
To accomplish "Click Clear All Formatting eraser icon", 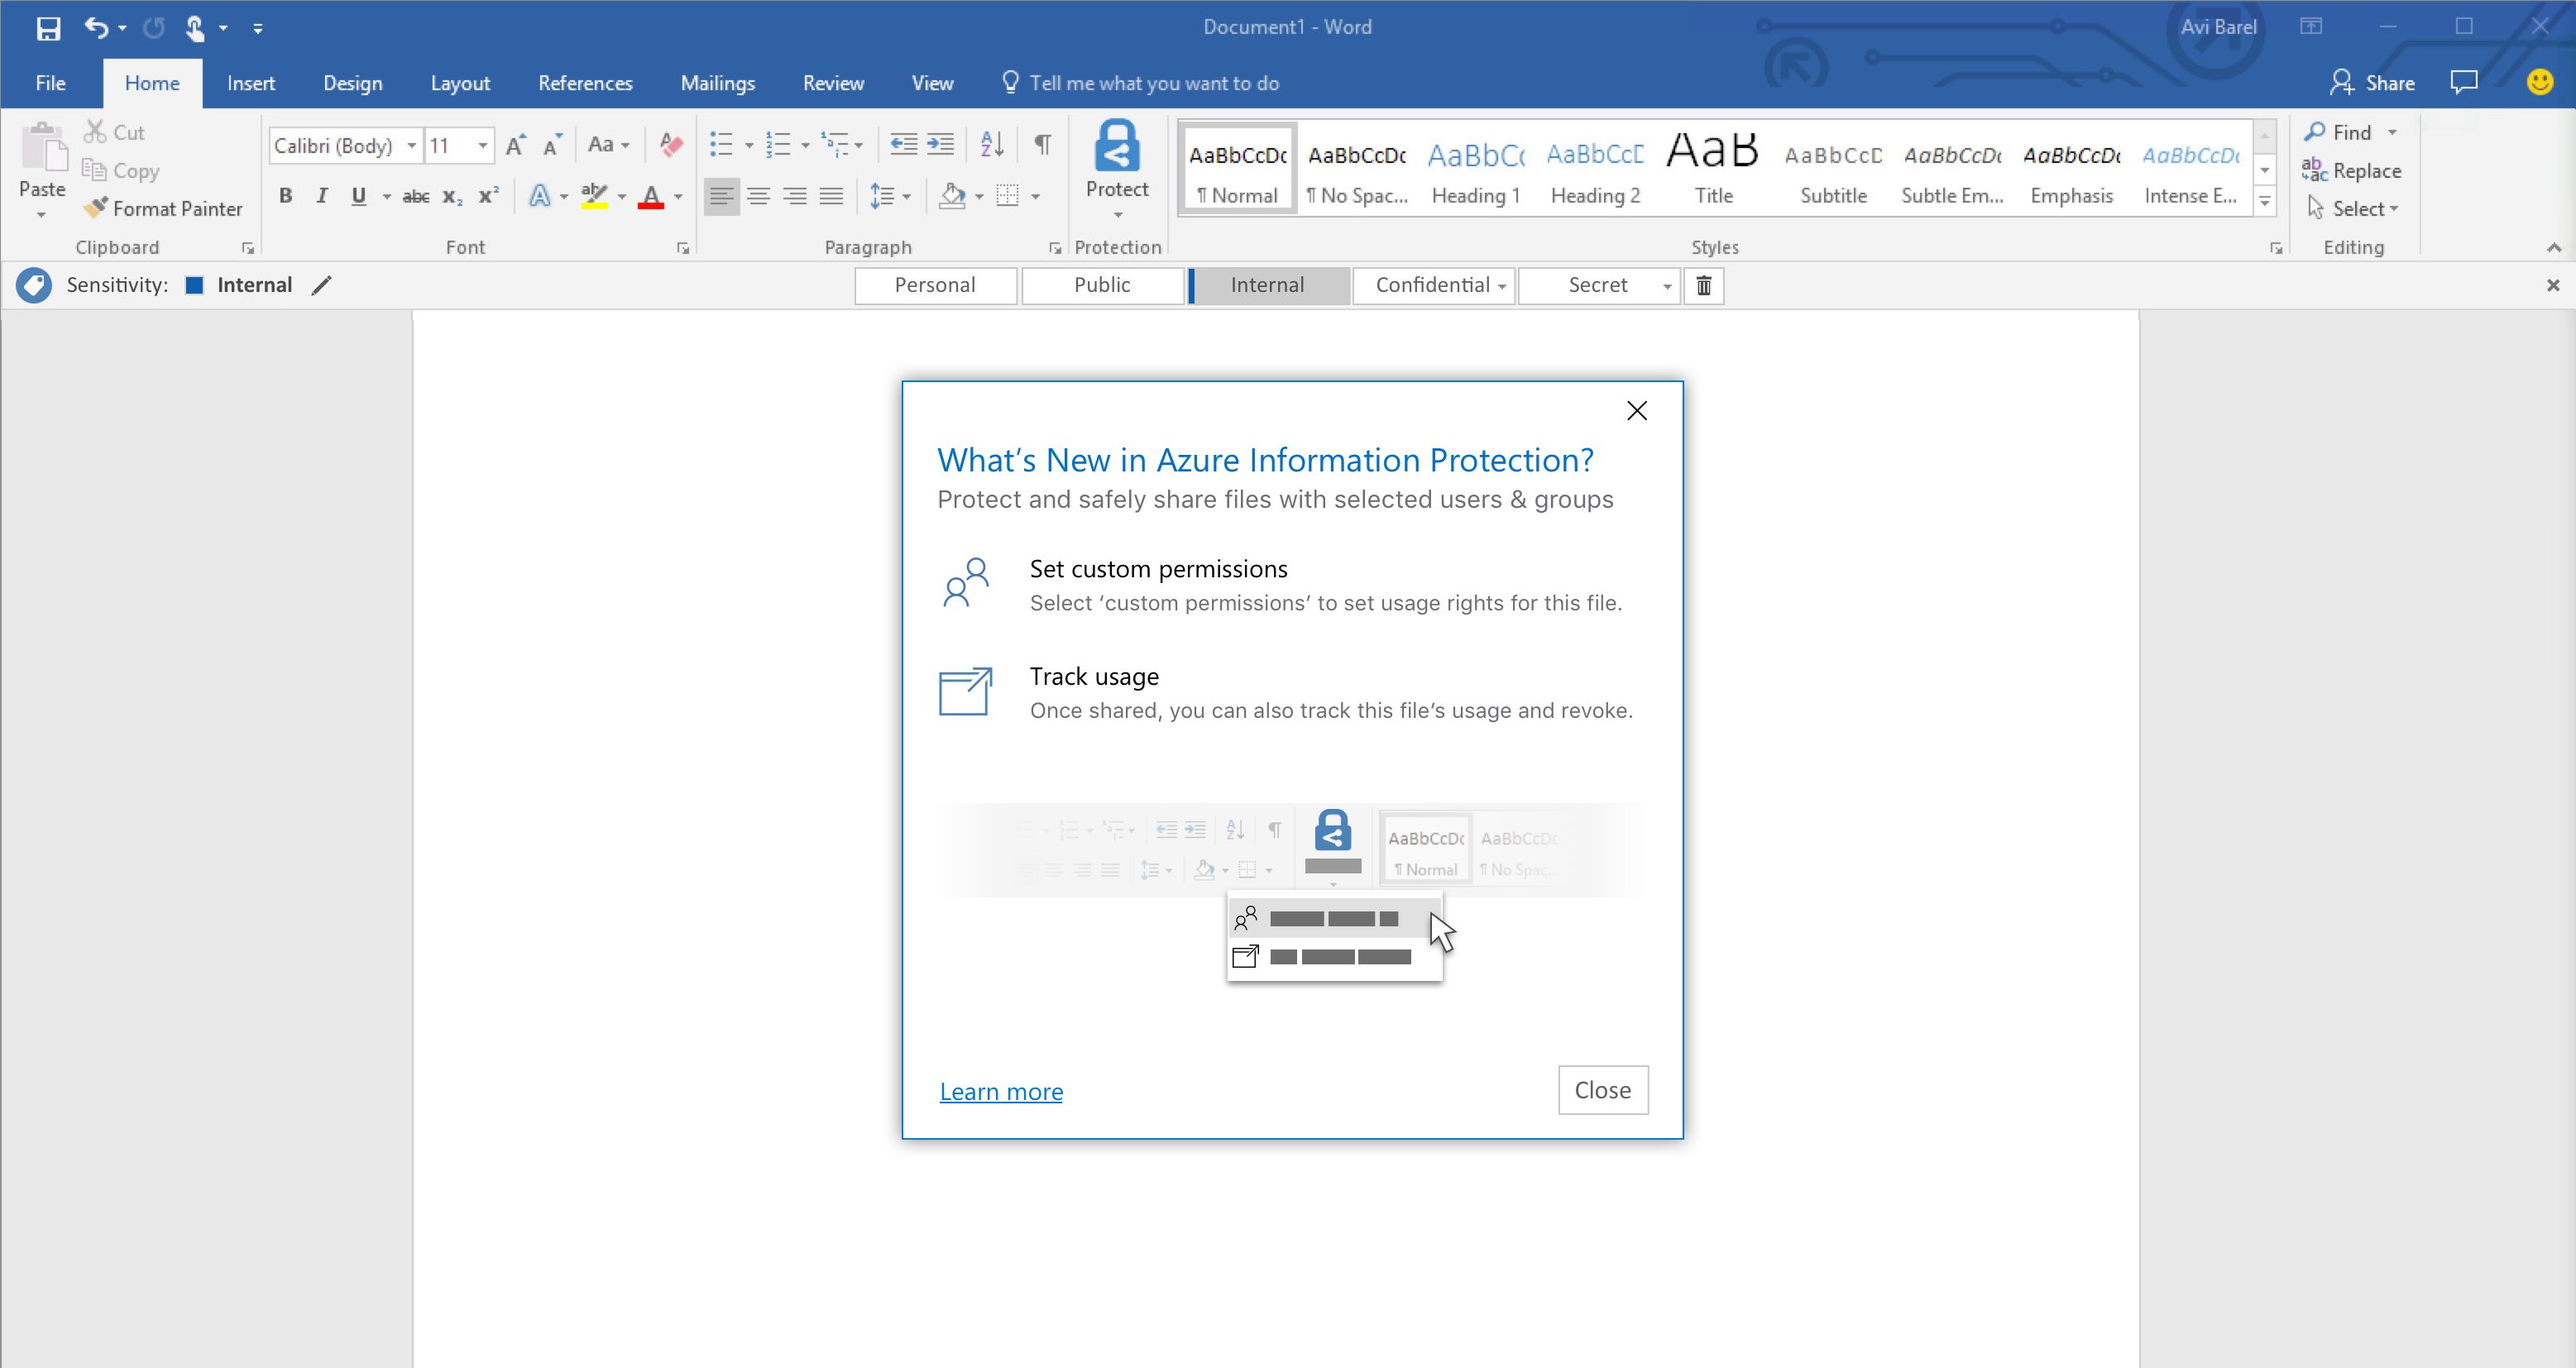I will [671, 145].
